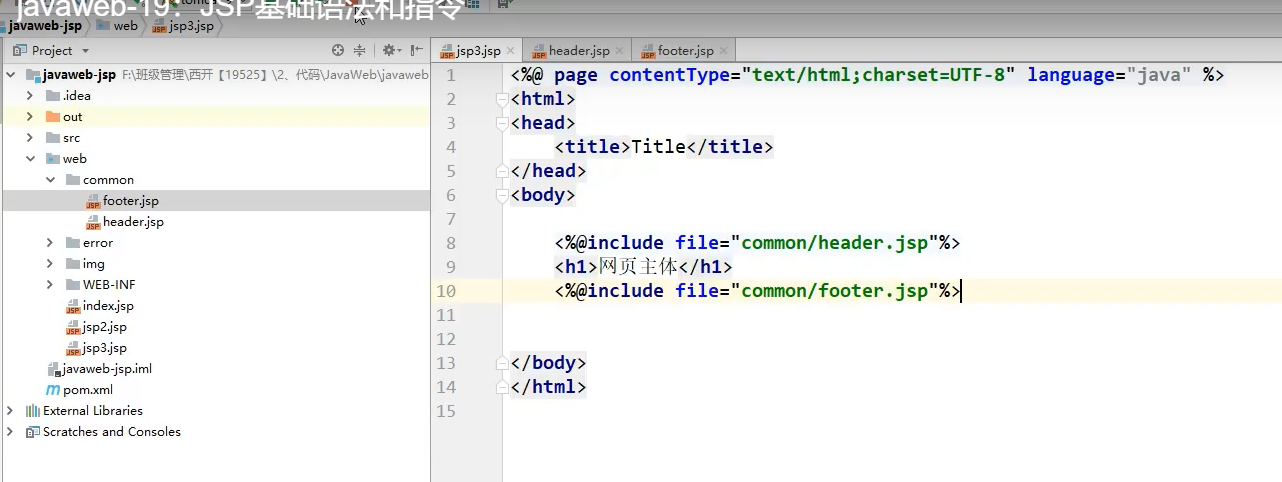Click the 网页主体 heading text on line 9
The image size is (1282, 482).
(638, 267)
